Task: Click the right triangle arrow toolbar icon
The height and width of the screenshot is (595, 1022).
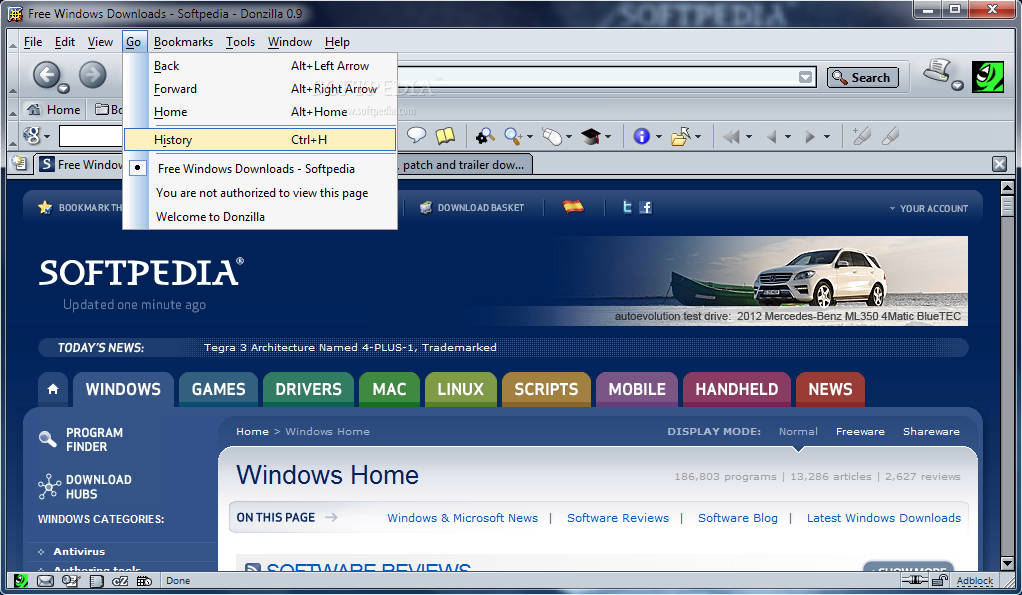Action: pos(810,137)
